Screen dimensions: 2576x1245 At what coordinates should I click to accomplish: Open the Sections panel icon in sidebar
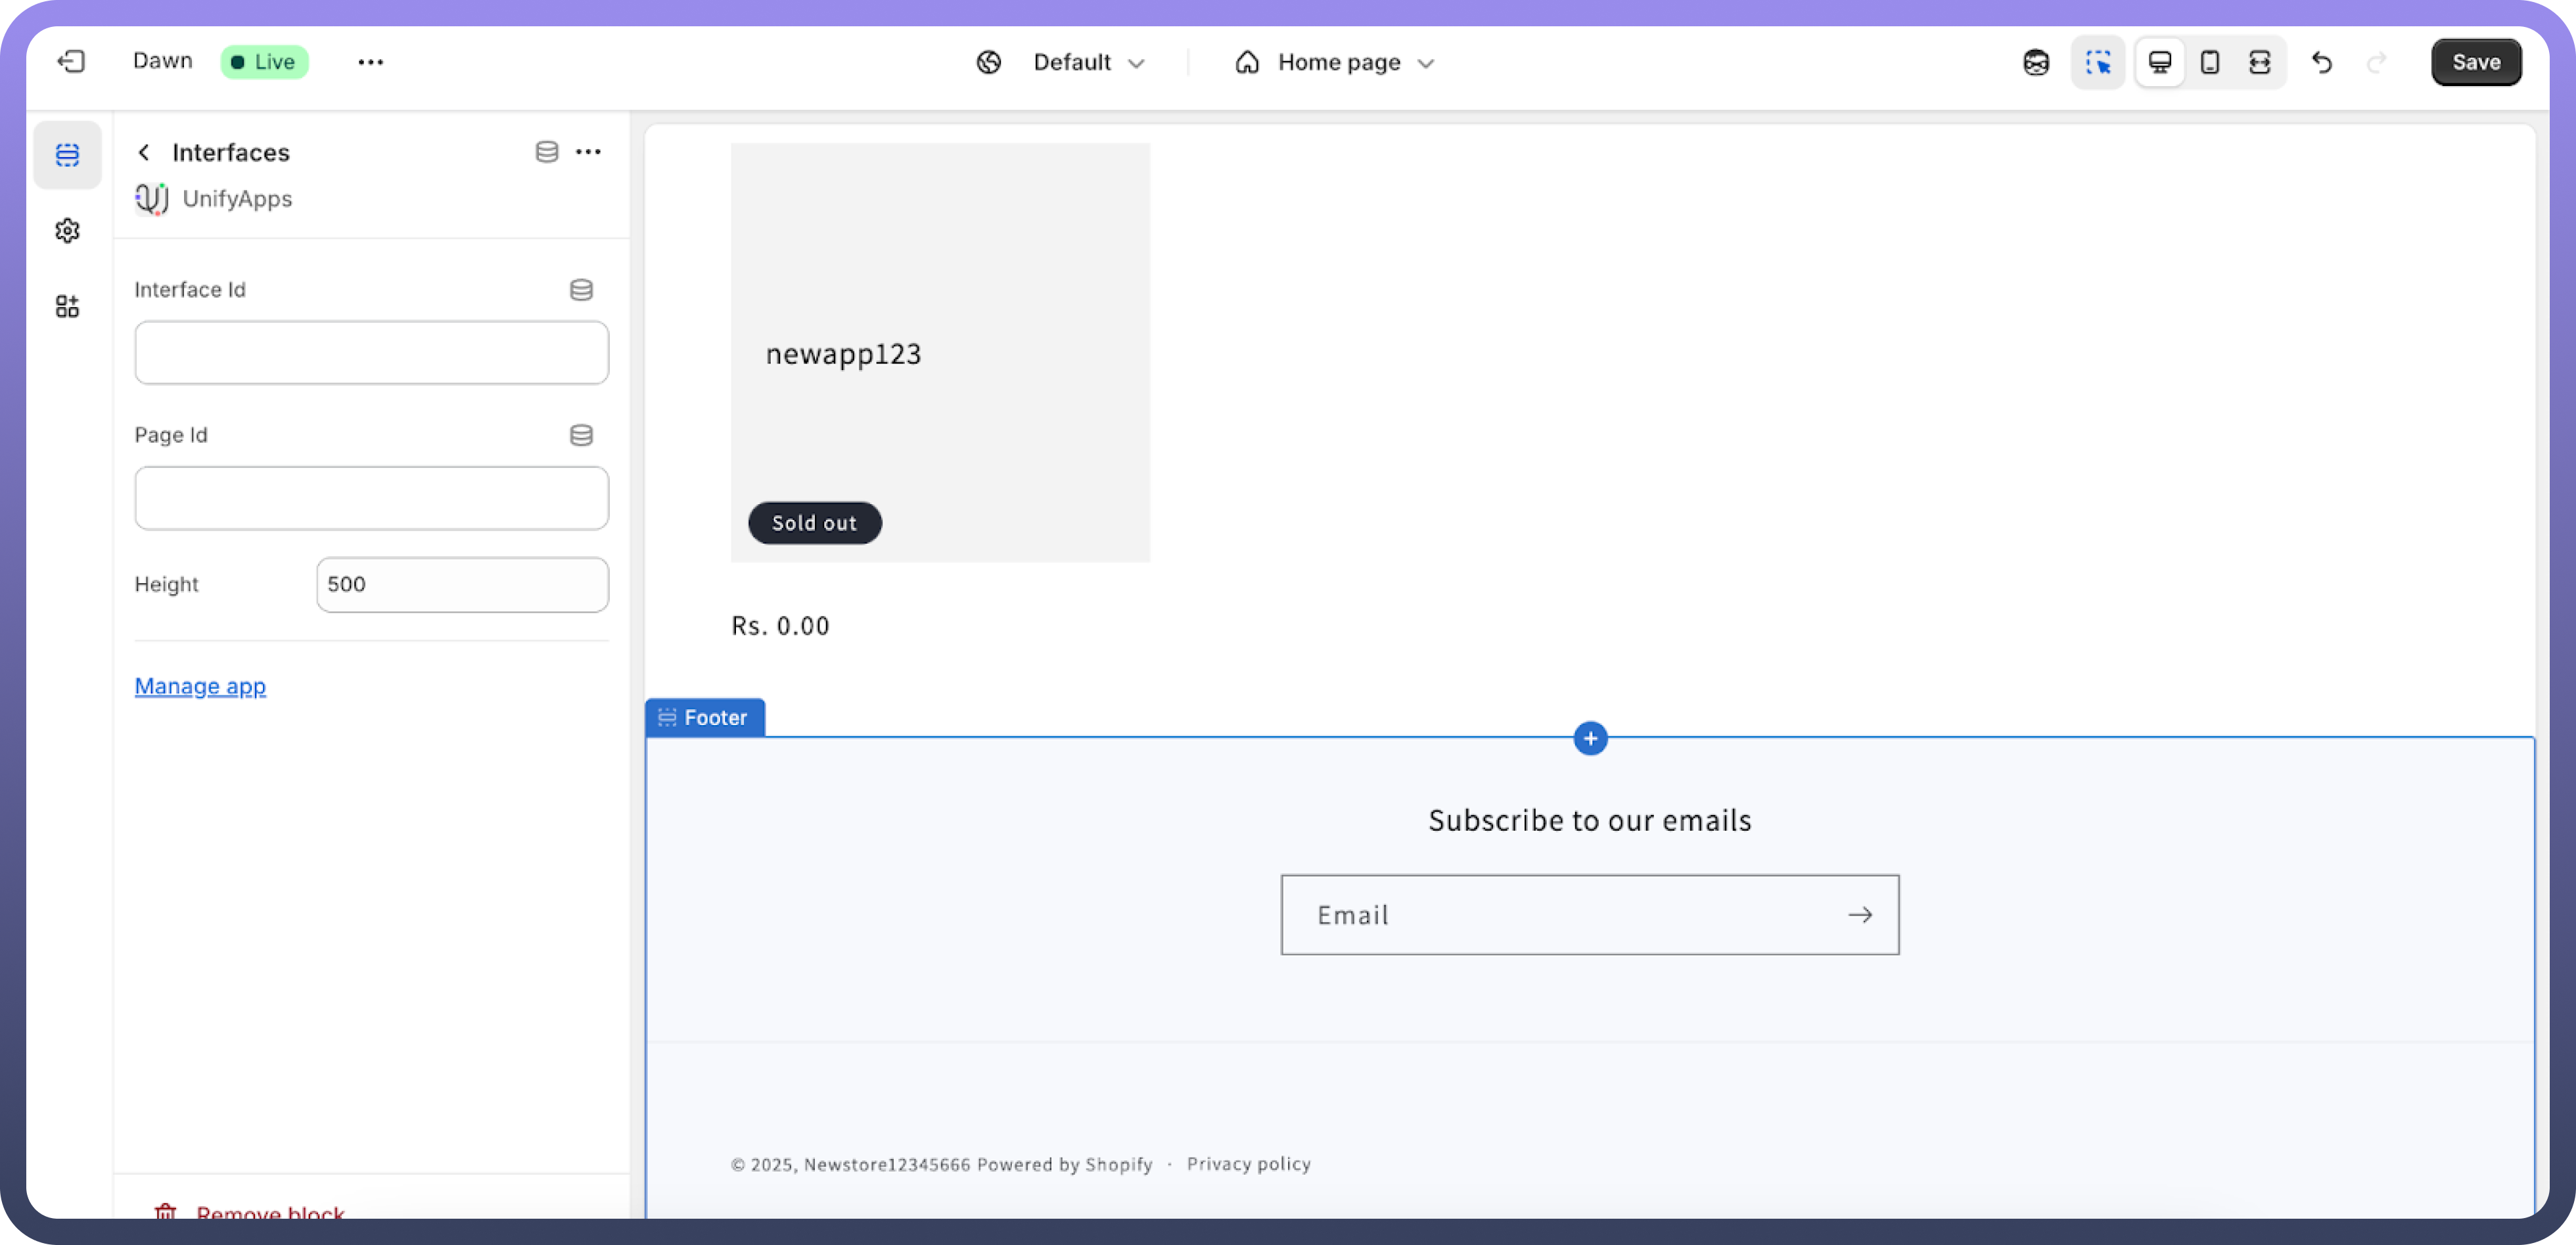pos(67,155)
